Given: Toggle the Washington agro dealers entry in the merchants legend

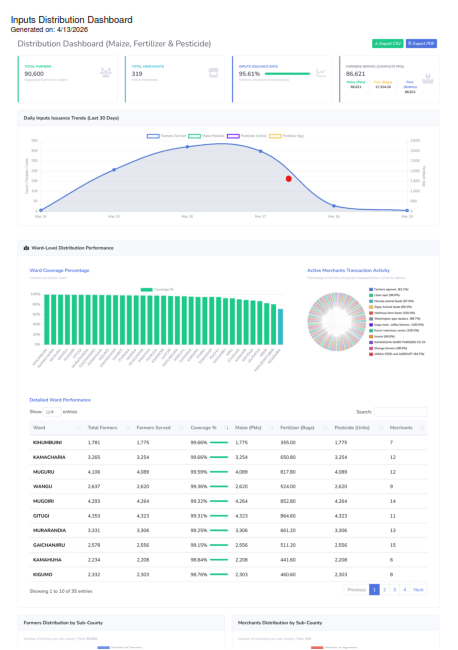Looking at the screenshot, I should tap(394, 319).
